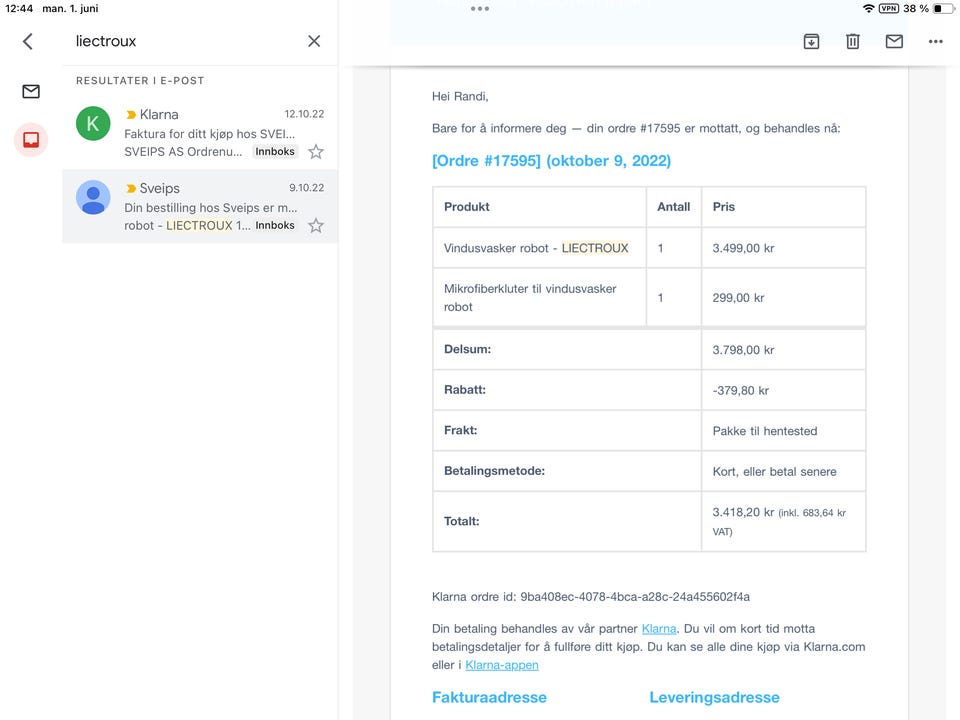Tap the Sveips sender avatar

coord(93,197)
